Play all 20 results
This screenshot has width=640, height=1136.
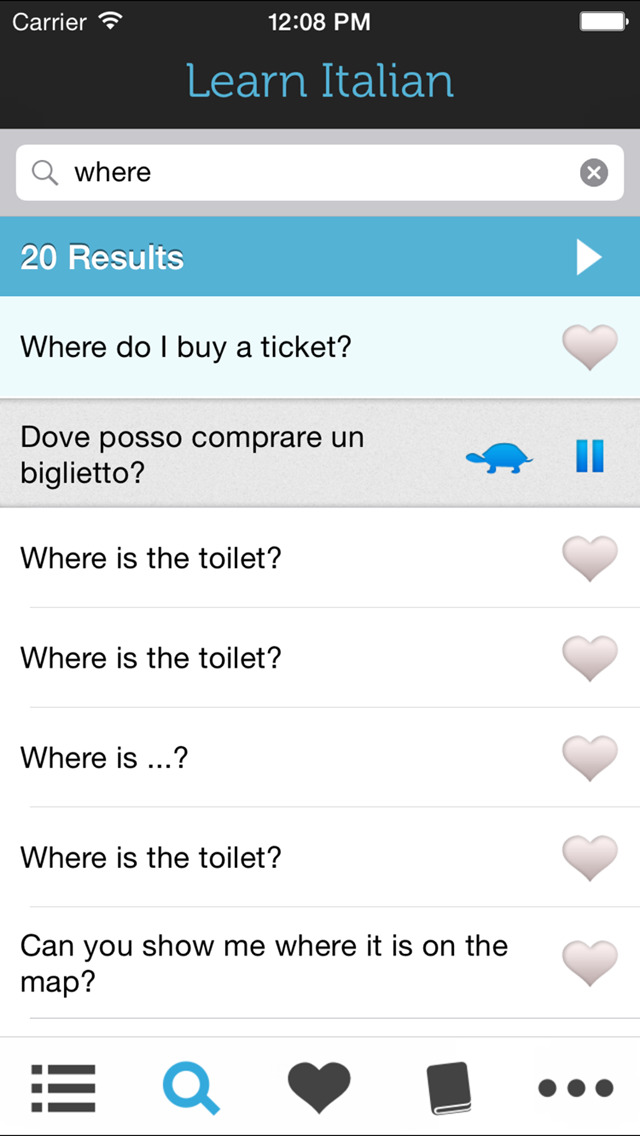point(589,257)
